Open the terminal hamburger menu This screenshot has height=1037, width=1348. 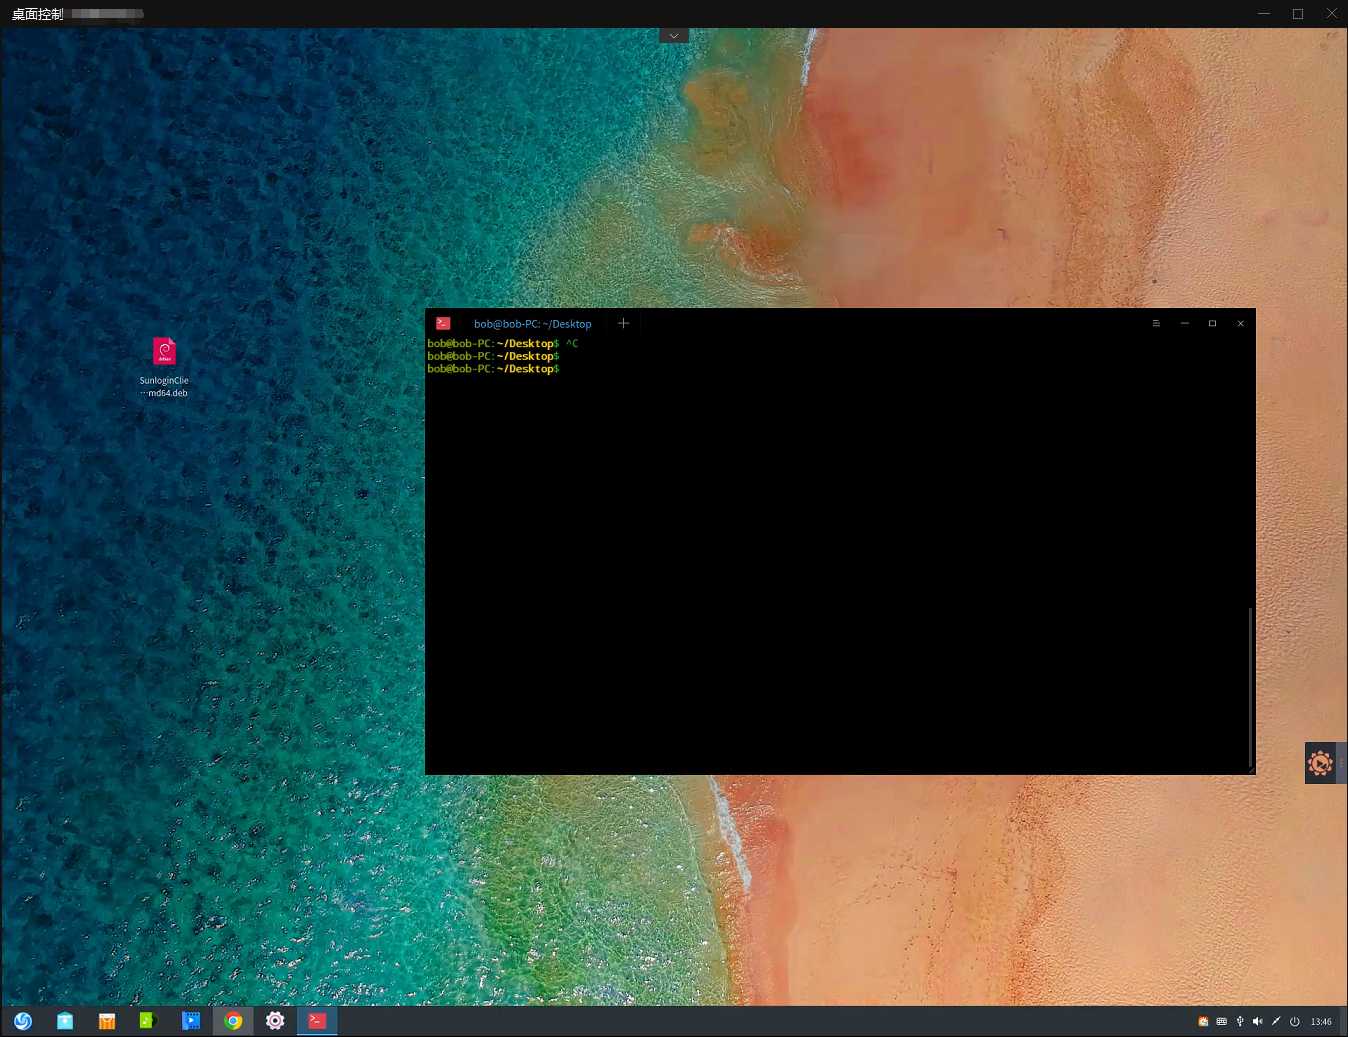point(1156,323)
